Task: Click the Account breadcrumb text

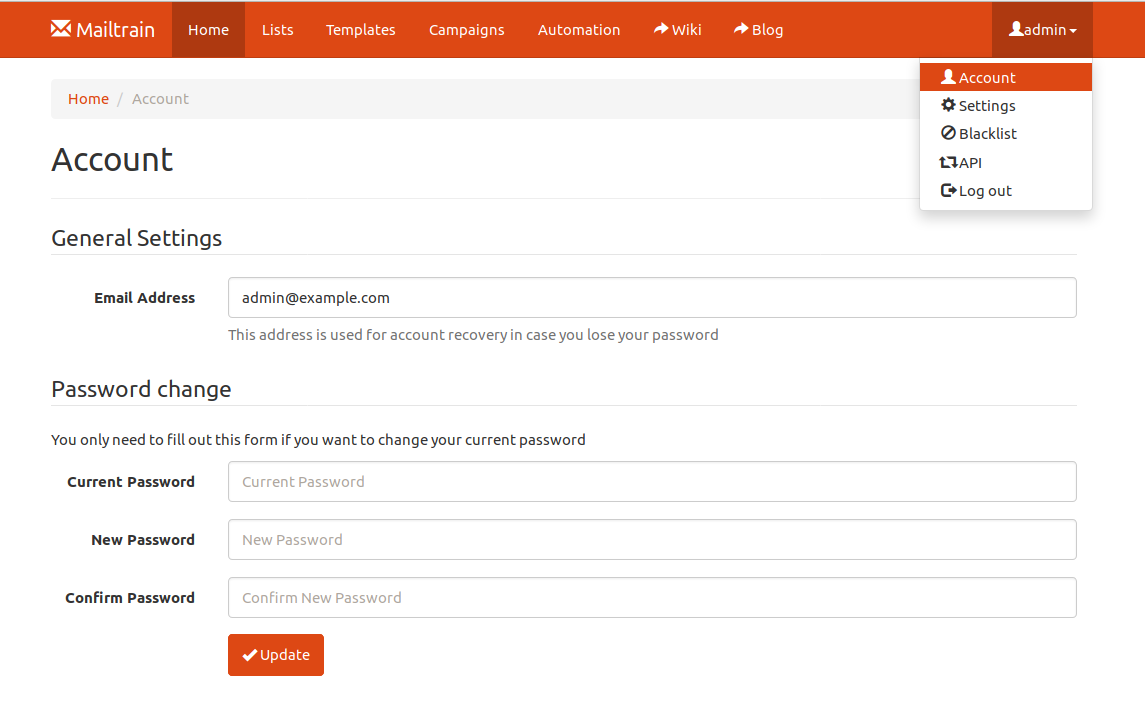Action: click(160, 99)
